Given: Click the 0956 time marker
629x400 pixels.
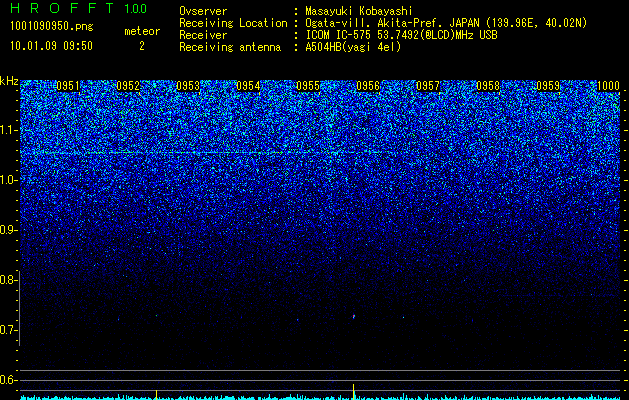Looking at the screenshot, I should (x=368, y=86).
